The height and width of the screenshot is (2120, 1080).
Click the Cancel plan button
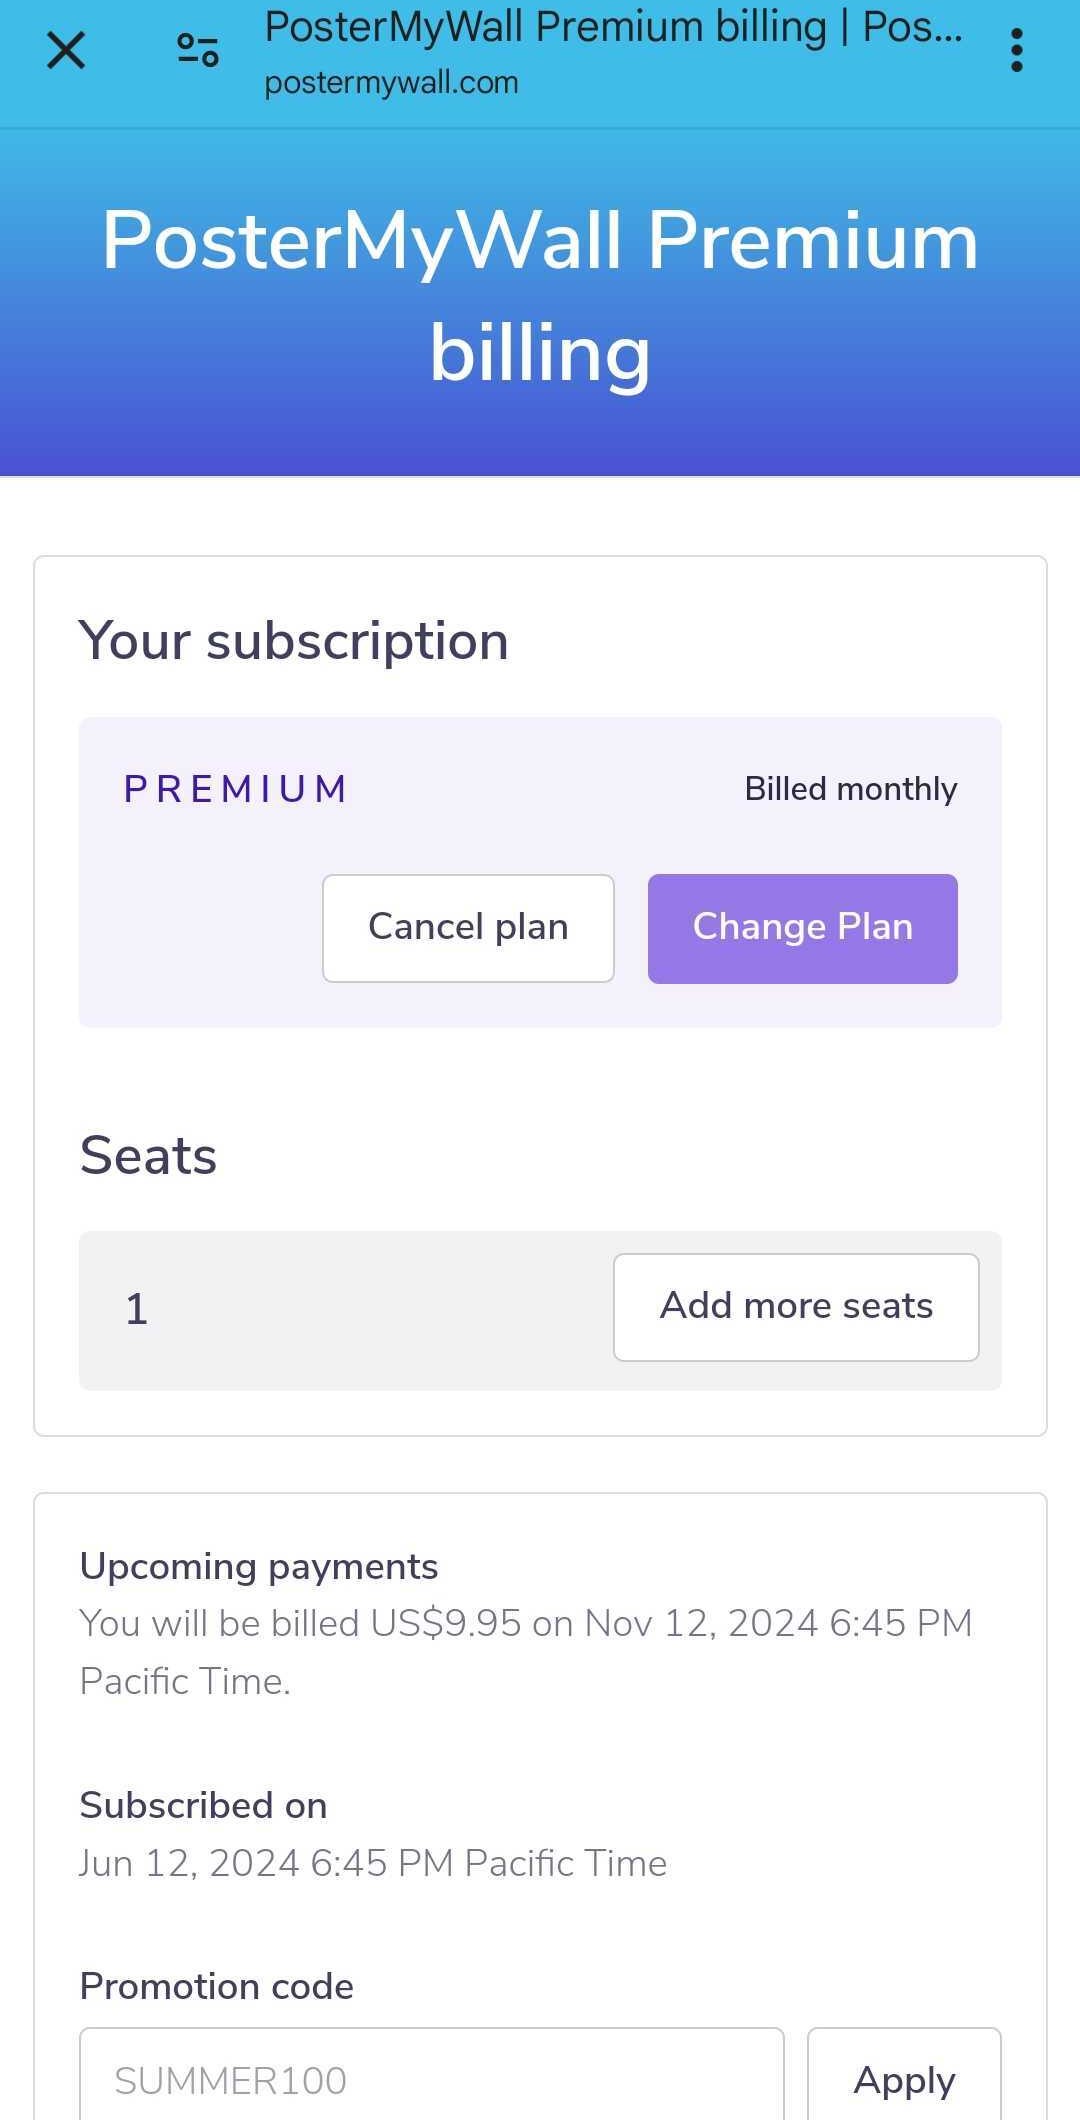(x=467, y=927)
